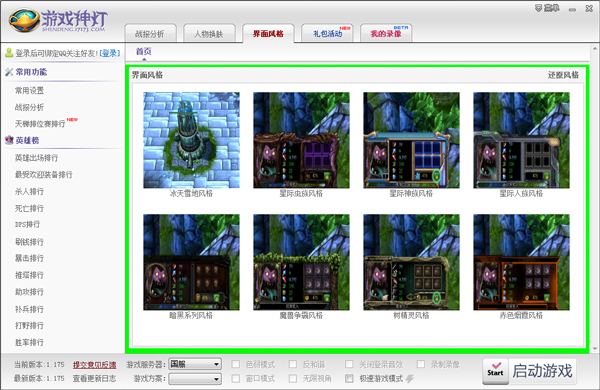Click the 提交意见反馈 link
The image size is (600, 390).
point(95,365)
